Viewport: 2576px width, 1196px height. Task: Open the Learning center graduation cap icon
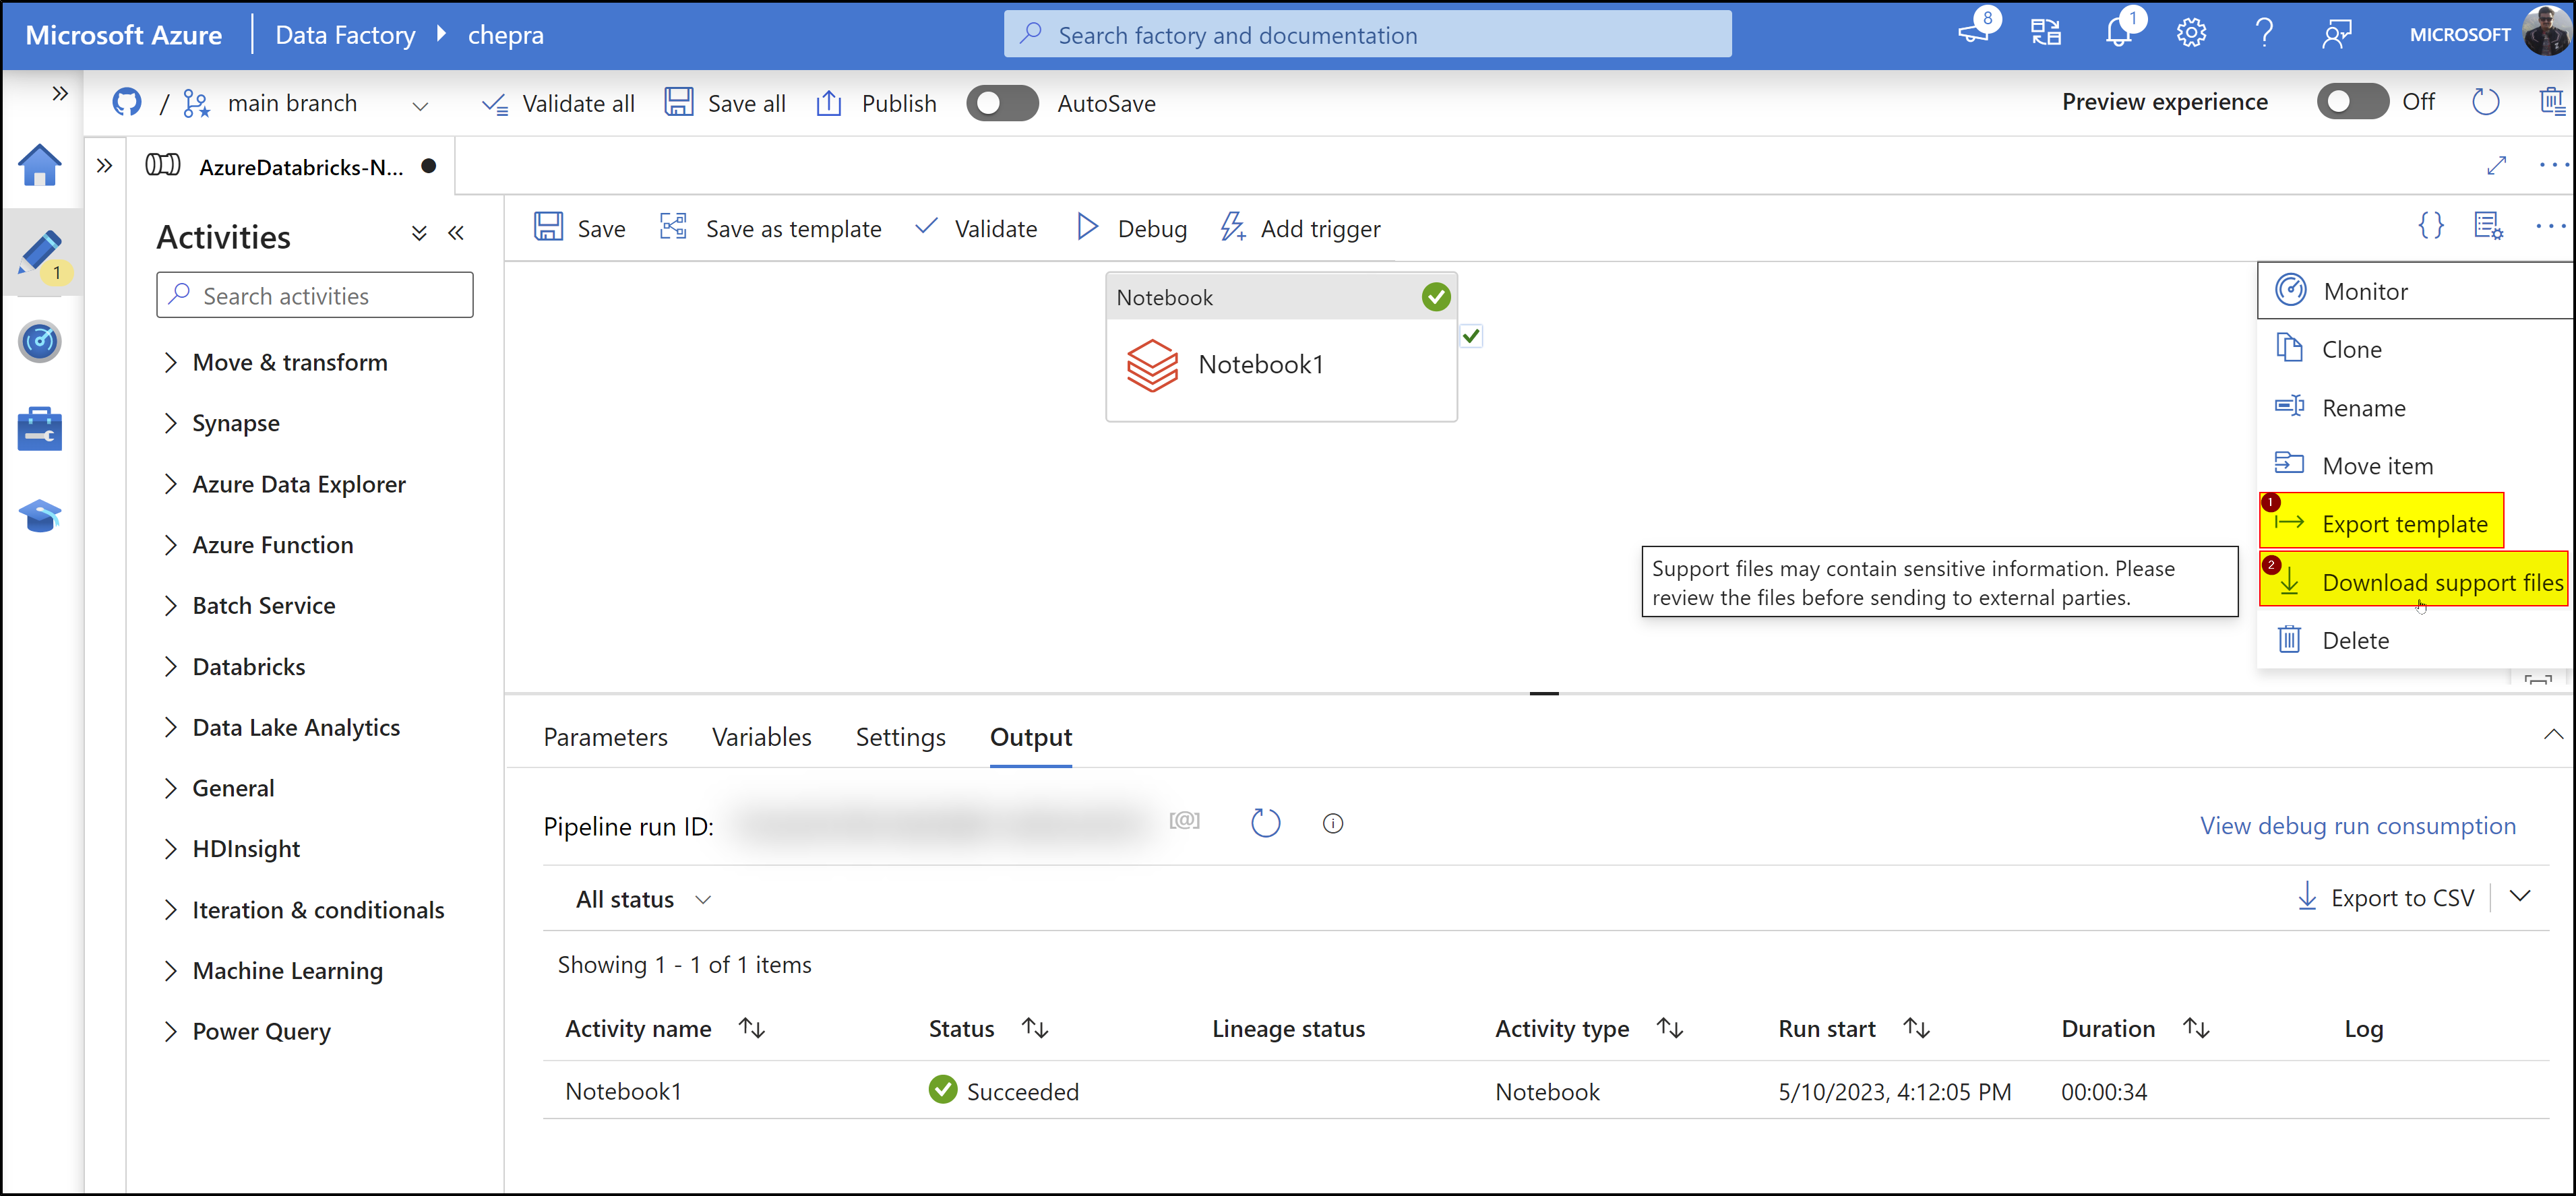pos(39,516)
